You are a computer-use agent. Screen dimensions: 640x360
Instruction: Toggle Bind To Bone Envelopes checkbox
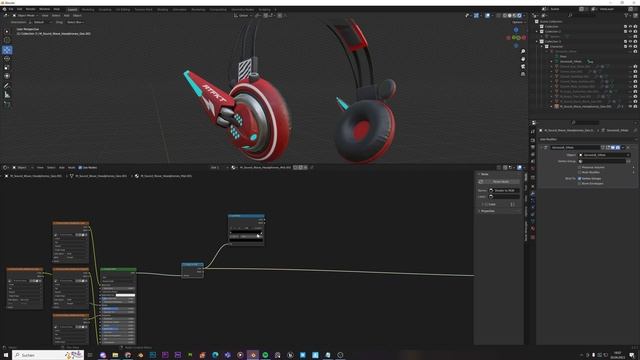tap(580, 183)
